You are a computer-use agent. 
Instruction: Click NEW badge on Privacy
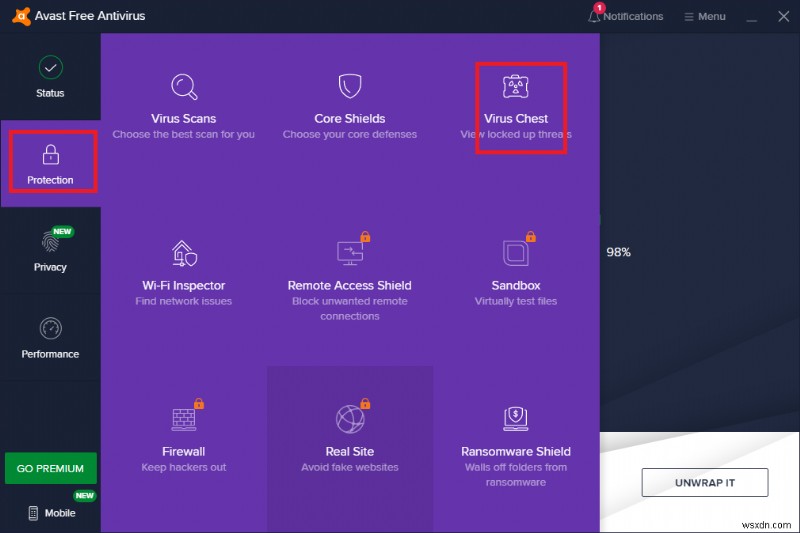(62, 232)
